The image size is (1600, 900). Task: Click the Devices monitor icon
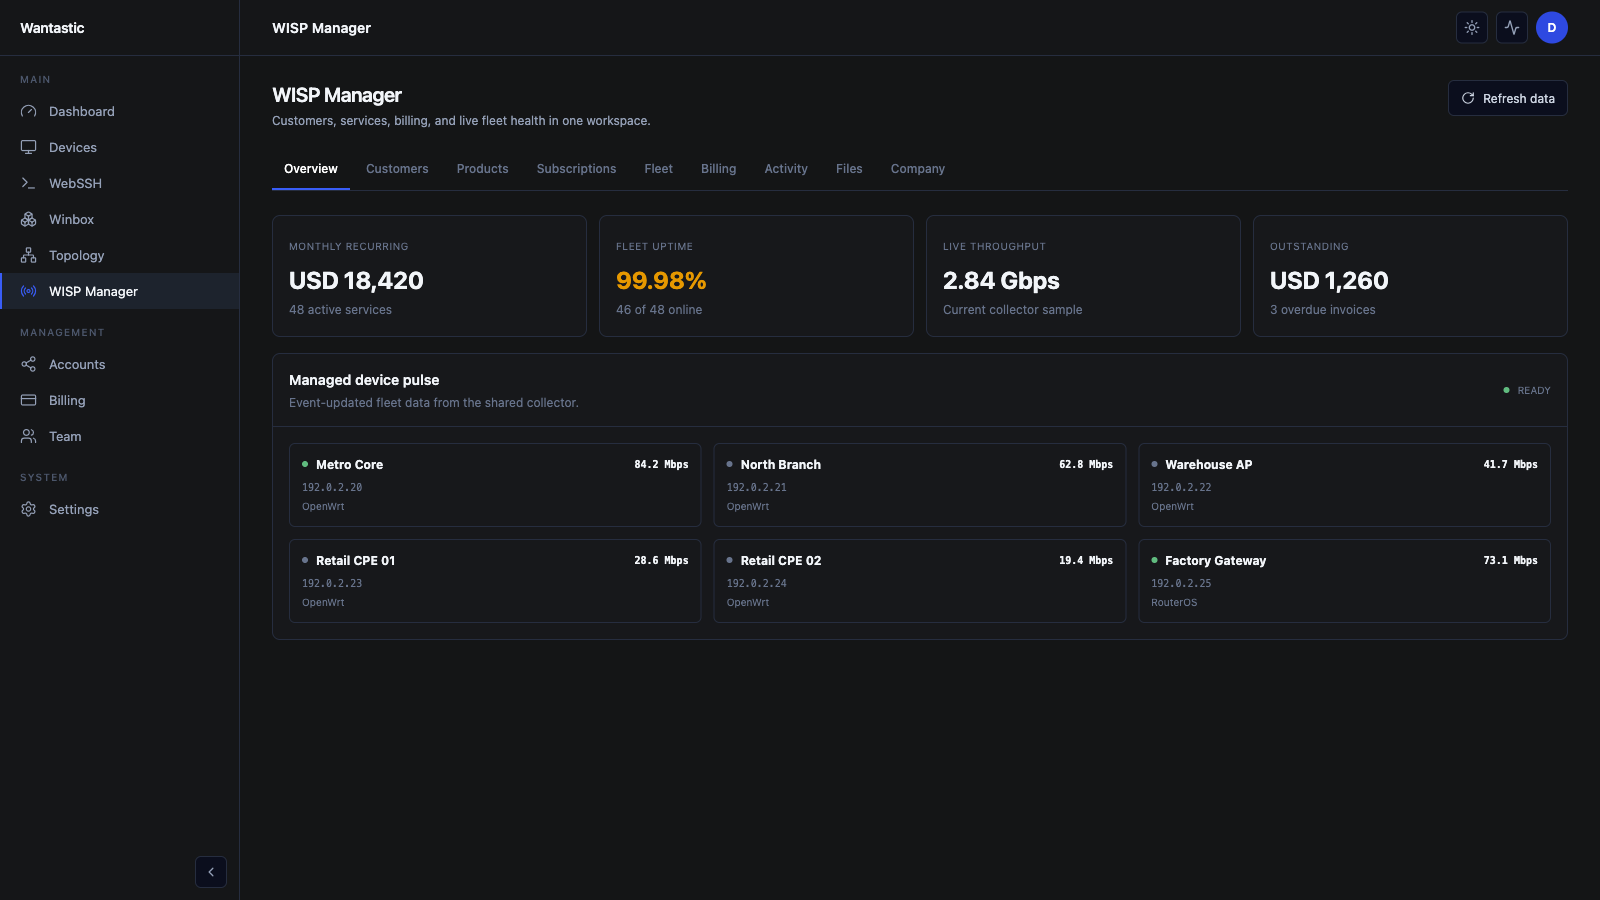click(x=28, y=147)
